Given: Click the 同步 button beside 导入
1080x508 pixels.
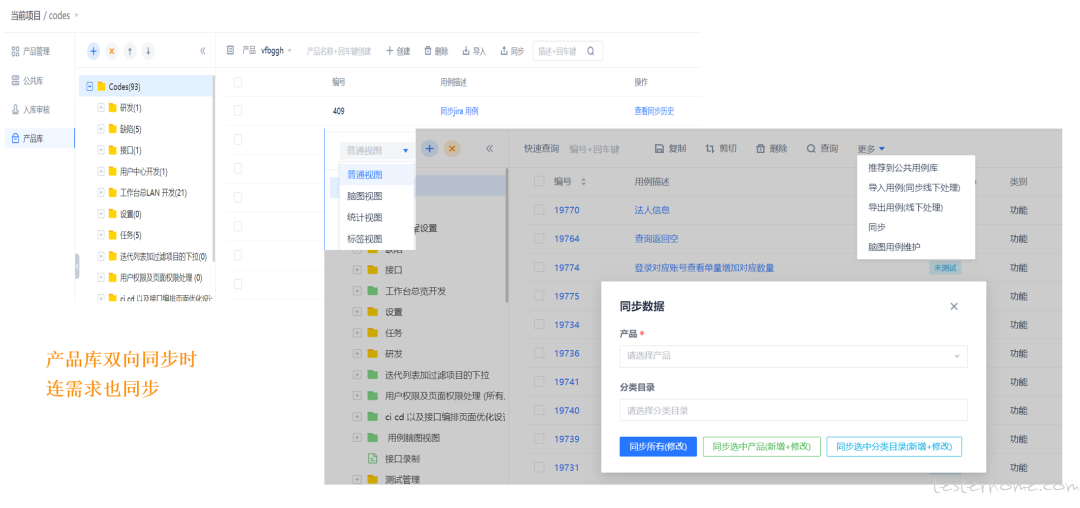Looking at the screenshot, I should (x=512, y=51).
